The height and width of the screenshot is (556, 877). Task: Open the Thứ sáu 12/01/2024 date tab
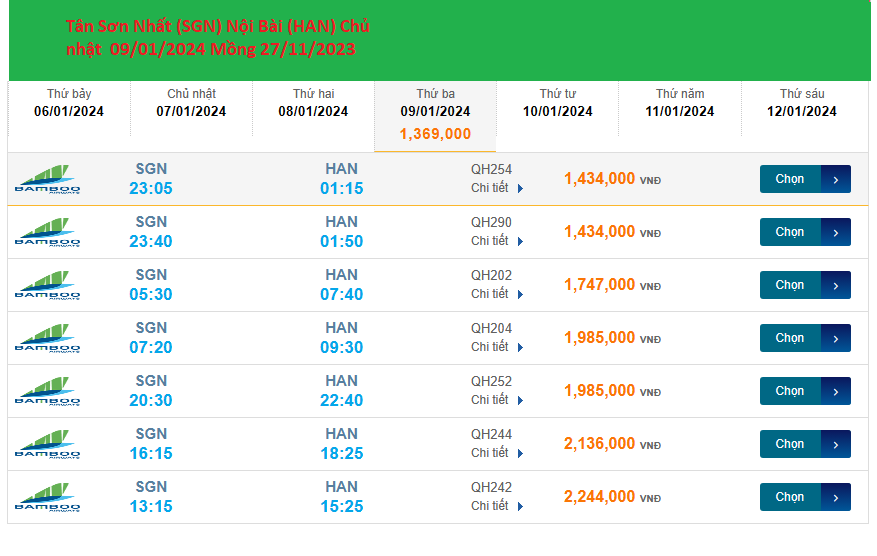pyautogui.click(x=802, y=103)
